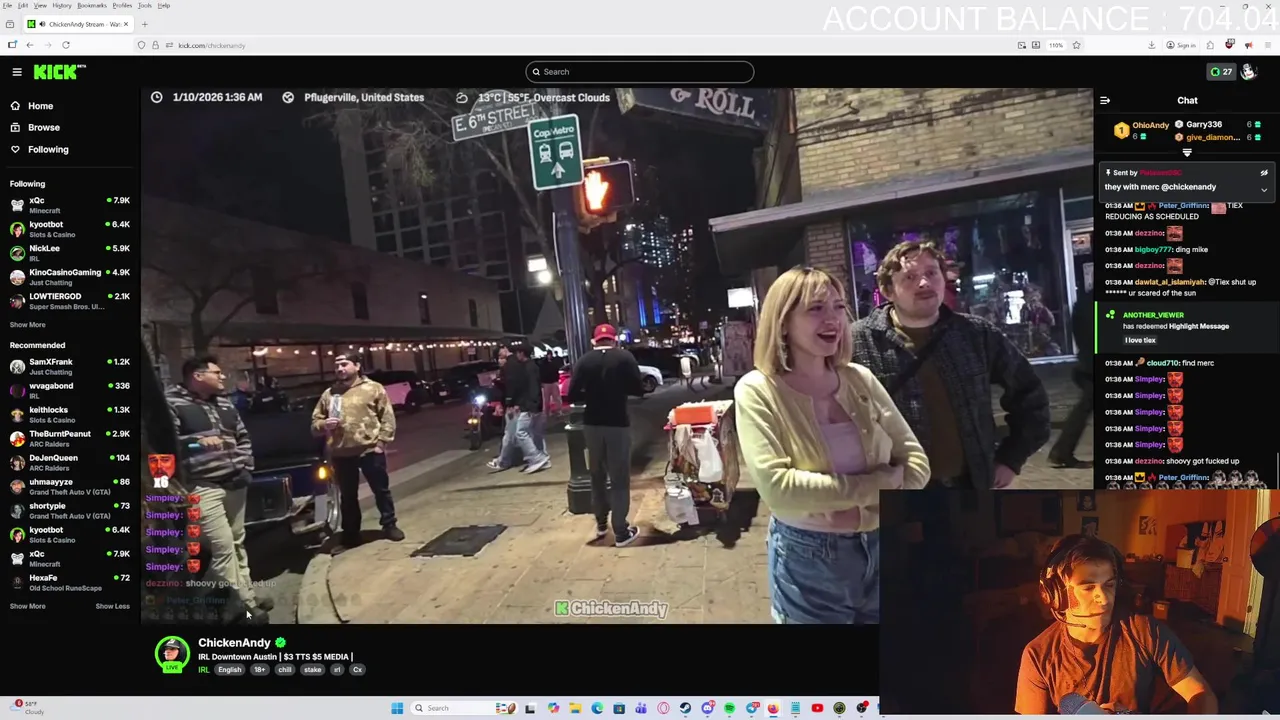This screenshot has width=1280, height=720.
Task: Open a new browser tab
Action: coord(144,24)
